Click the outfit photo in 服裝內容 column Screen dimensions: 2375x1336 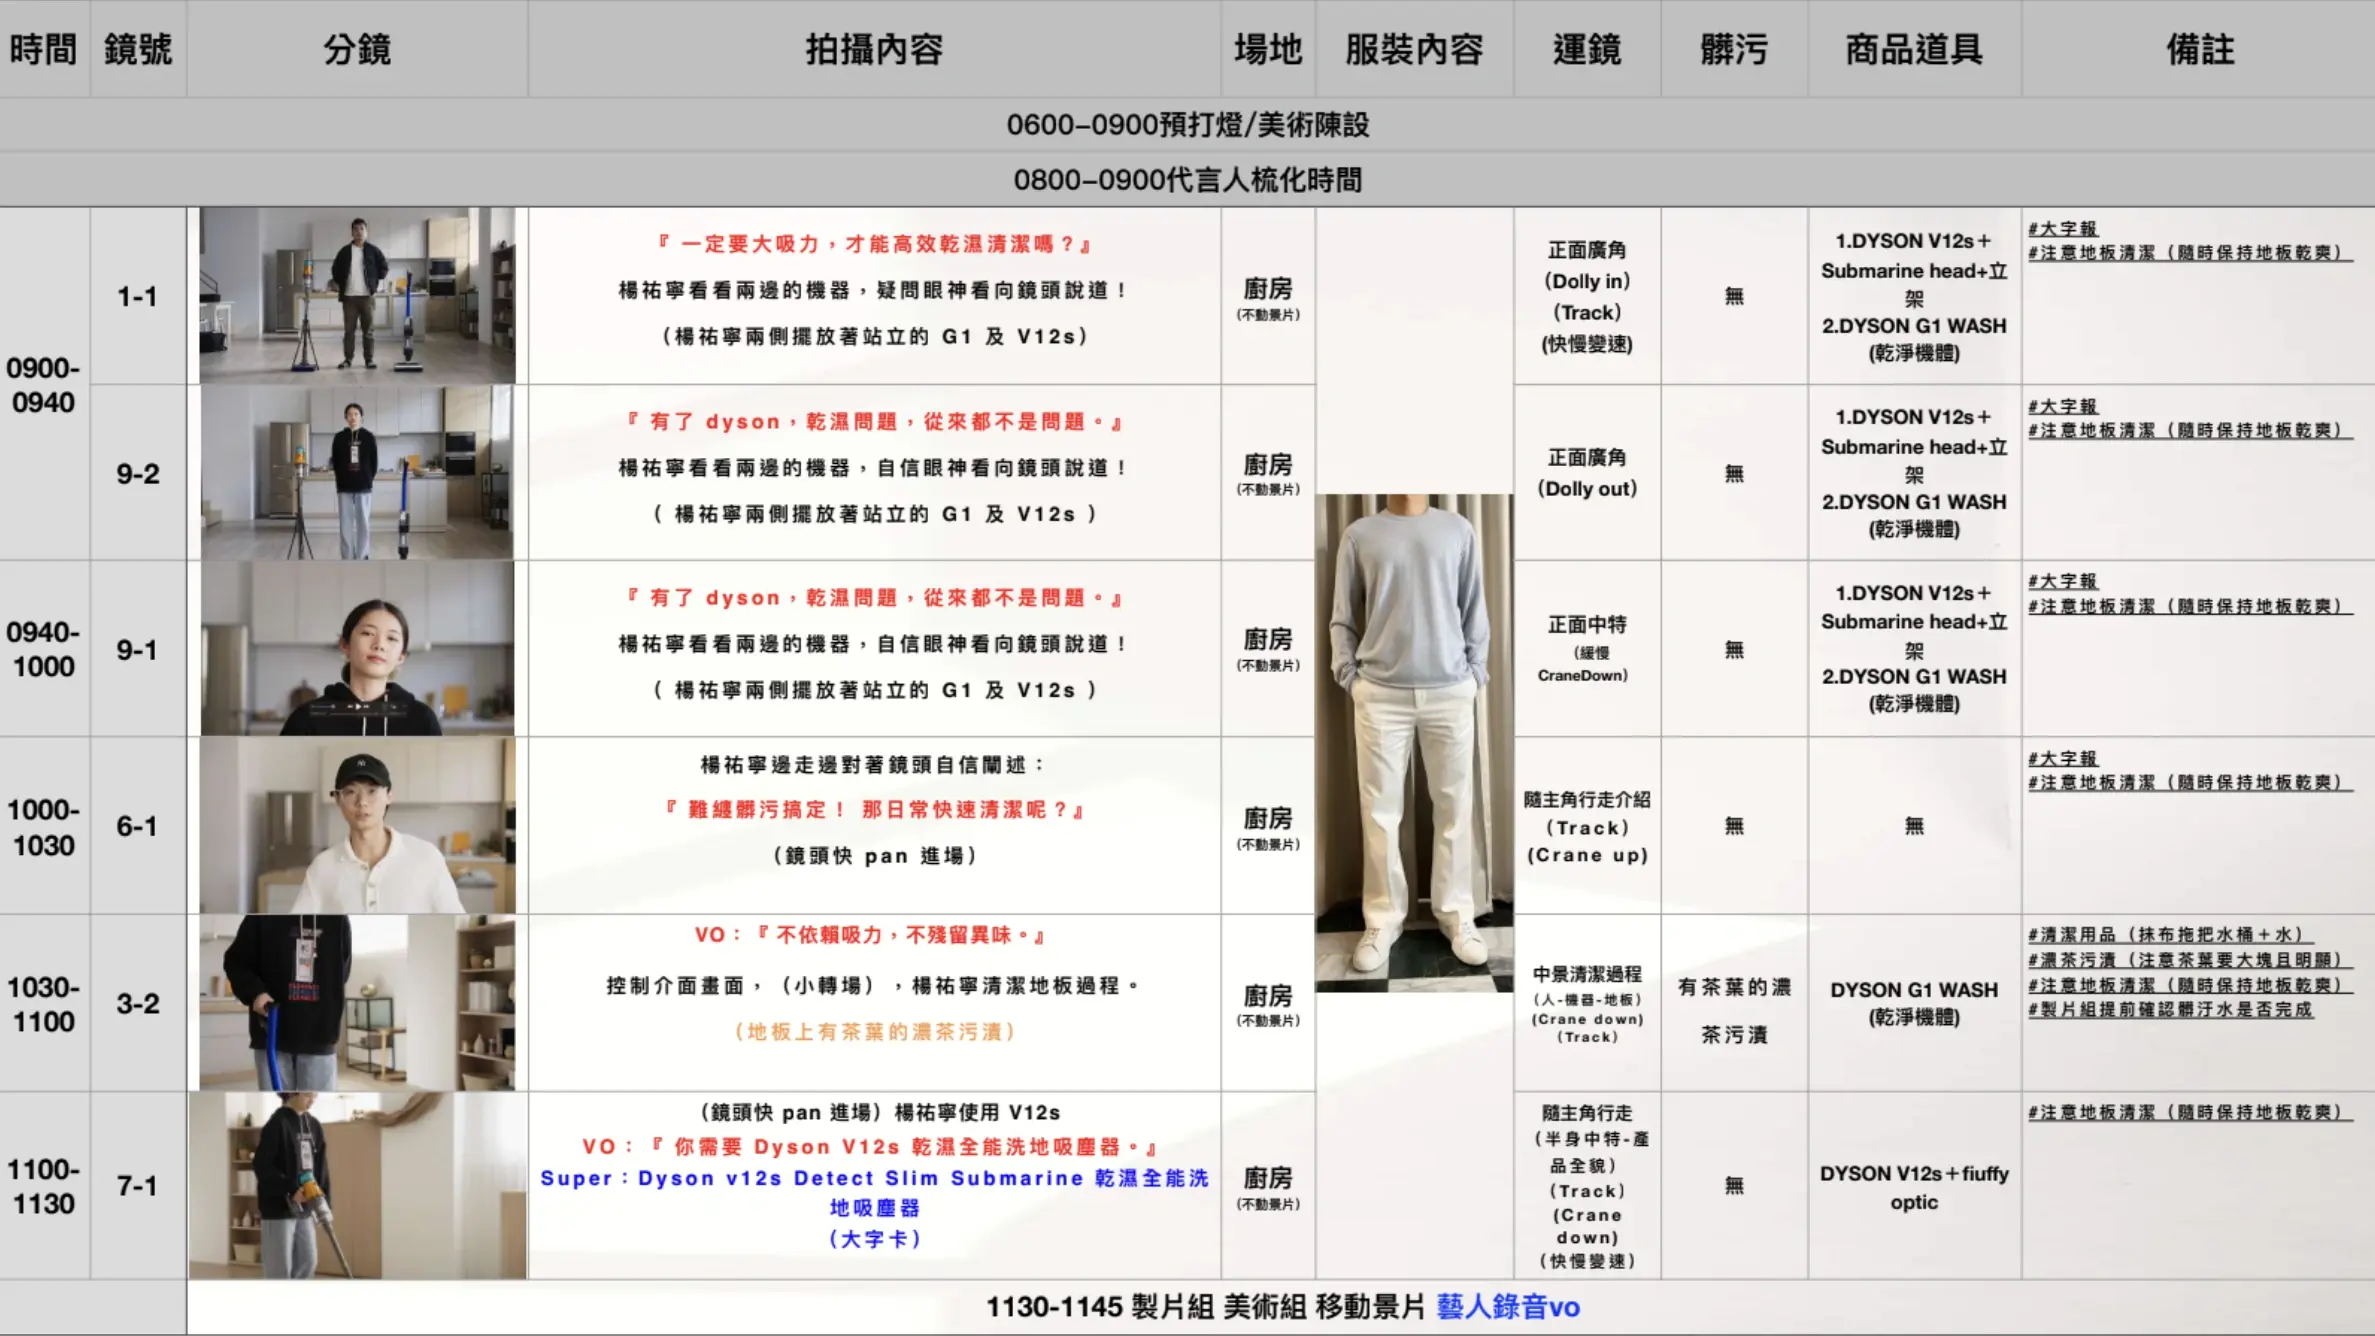pos(1414,743)
